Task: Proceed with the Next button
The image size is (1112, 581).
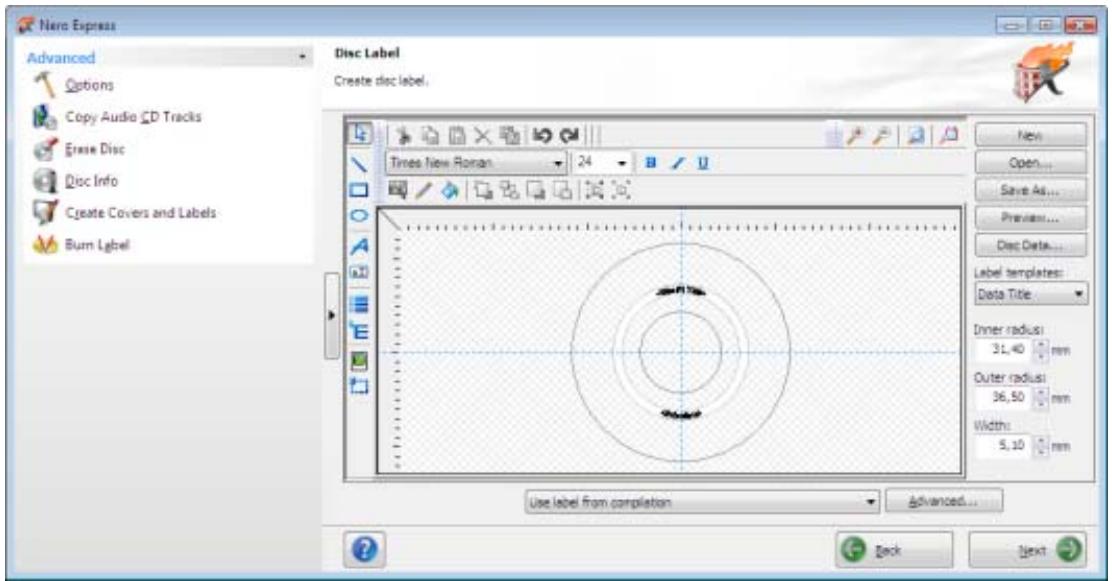Action: pyautogui.click(x=1027, y=550)
